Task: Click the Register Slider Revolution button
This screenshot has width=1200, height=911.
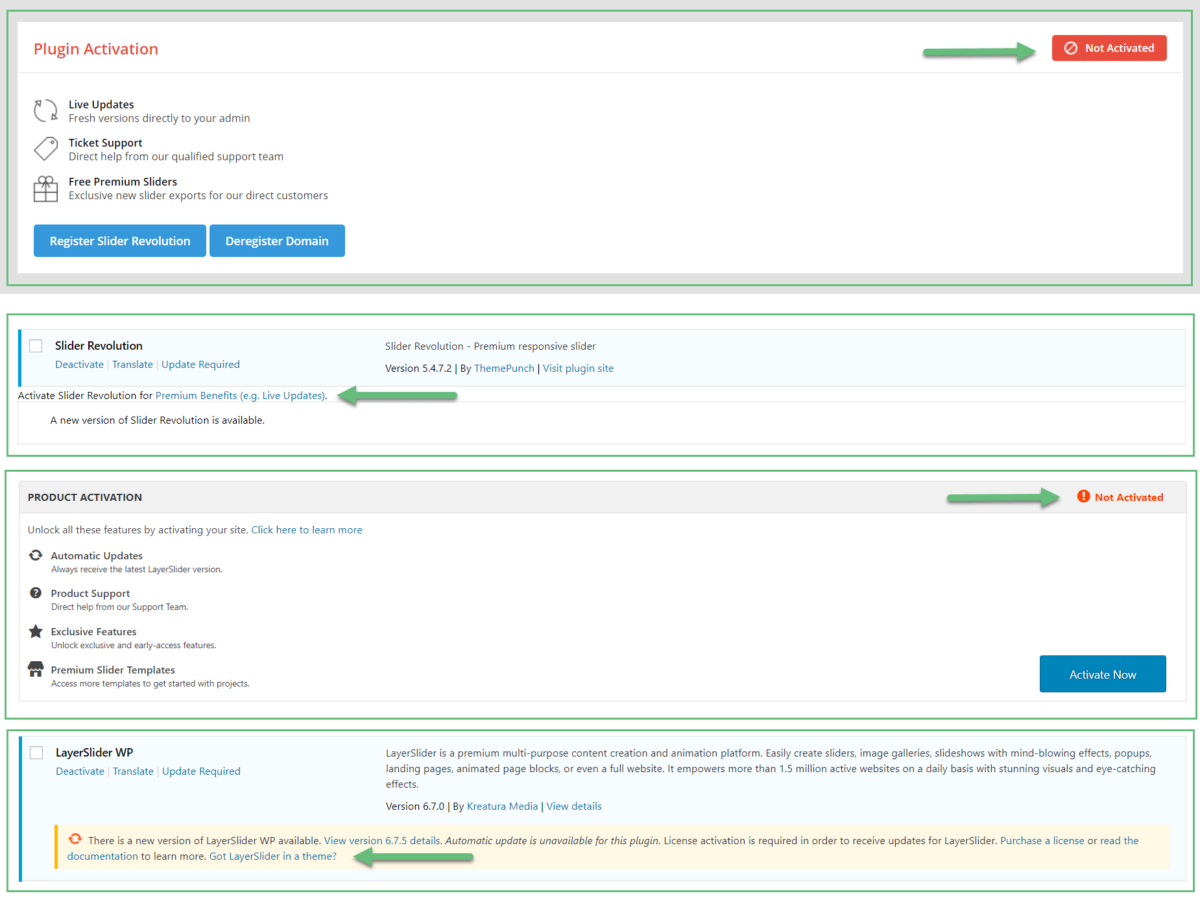Action: click(x=119, y=240)
